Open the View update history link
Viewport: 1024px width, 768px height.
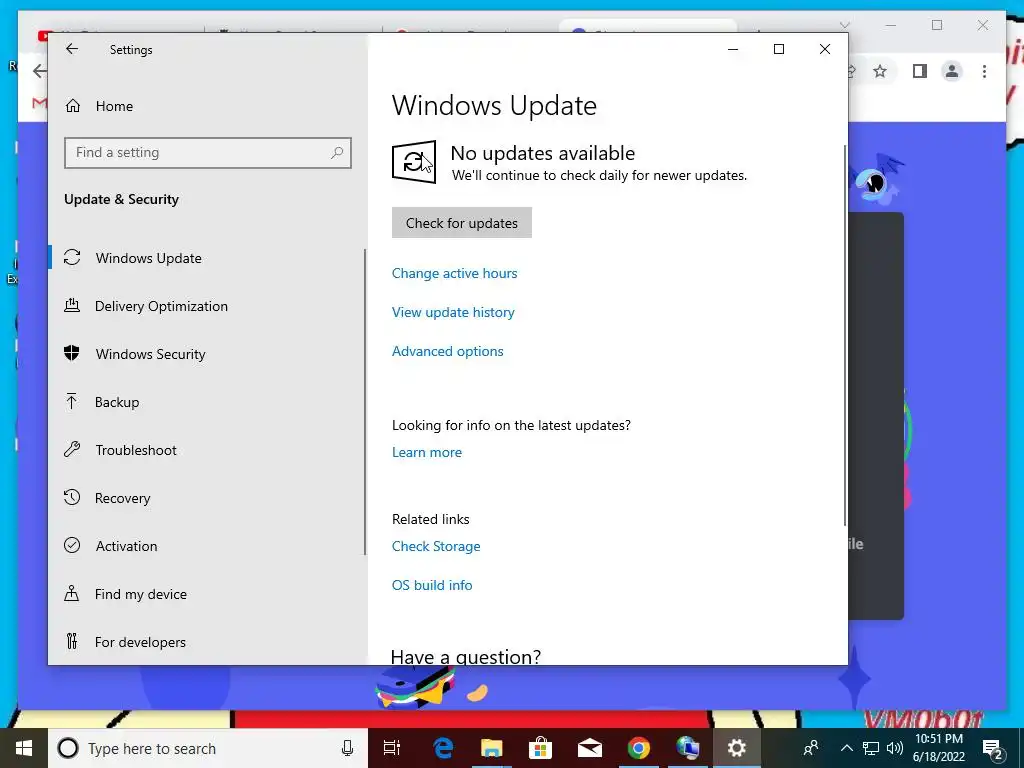click(x=453, y=312)
